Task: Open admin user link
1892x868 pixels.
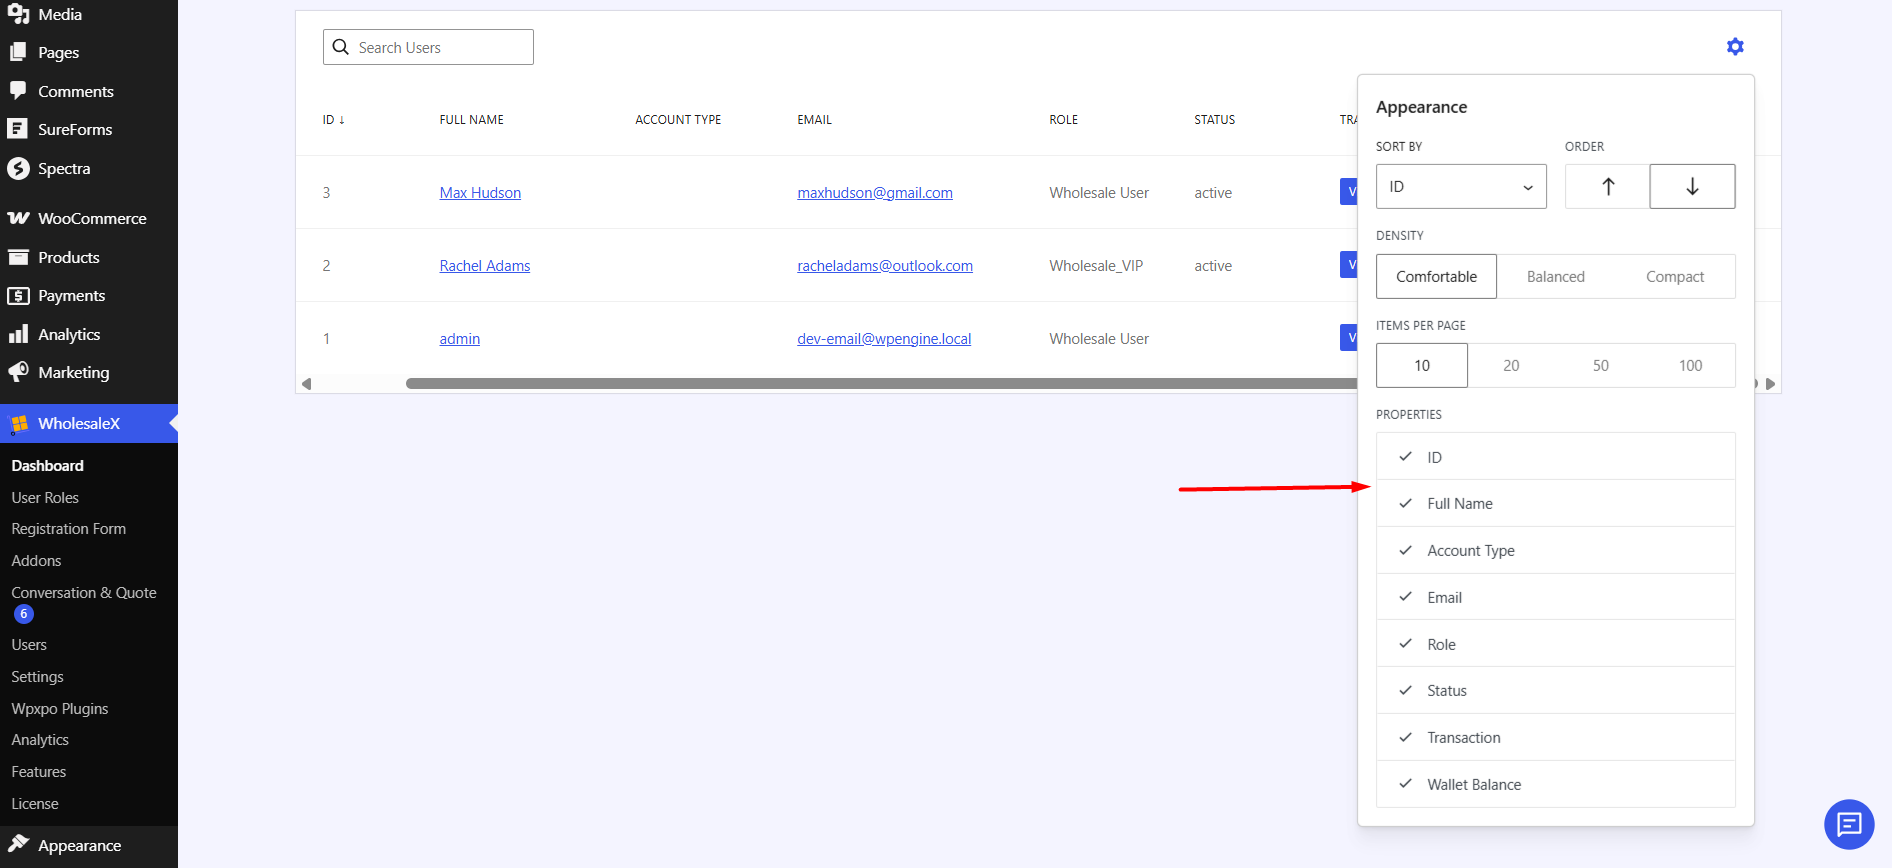Action: coord(460,338)
